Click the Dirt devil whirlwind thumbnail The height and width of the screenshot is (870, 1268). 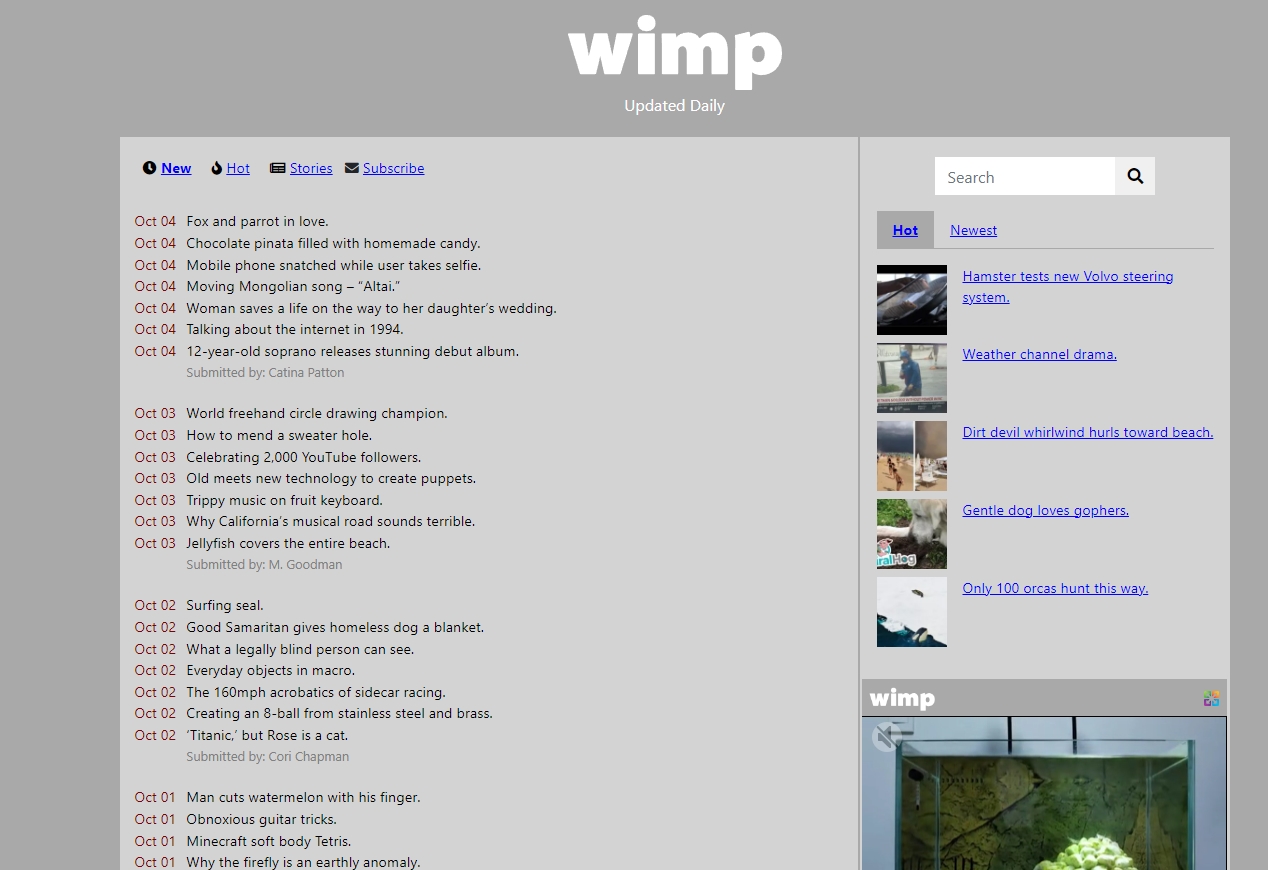(x=912, y=456)
